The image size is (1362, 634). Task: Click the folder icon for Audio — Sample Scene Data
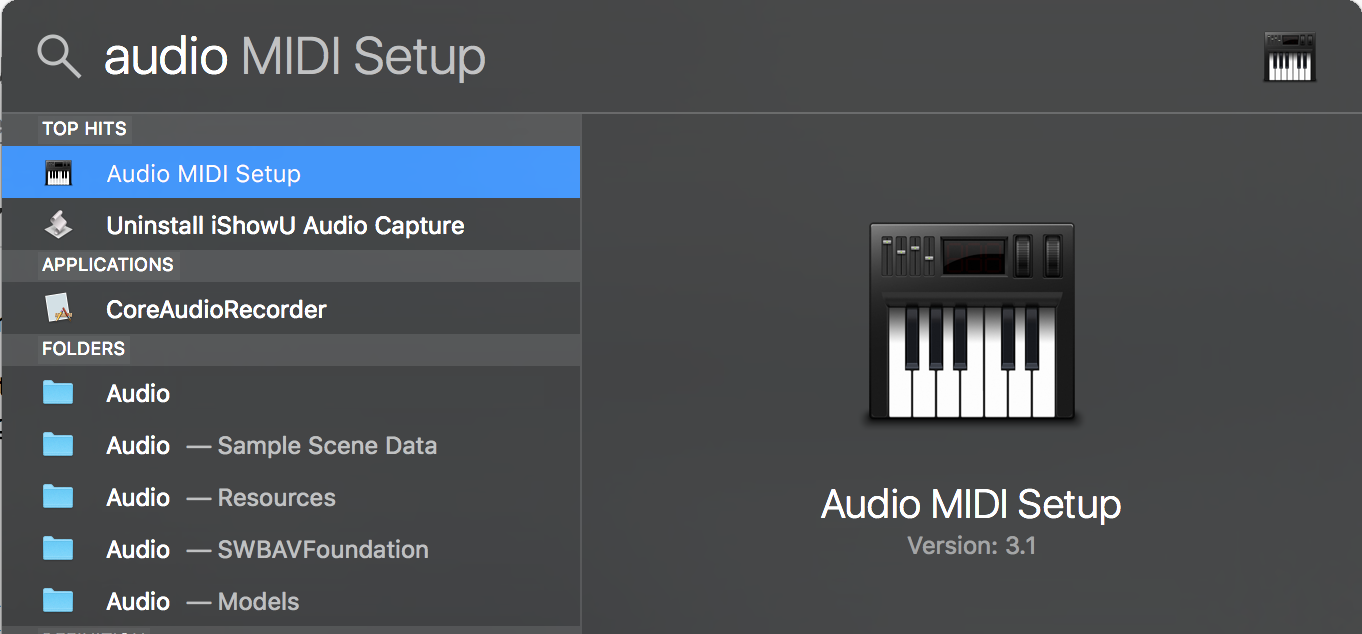(x=59, y=445)
